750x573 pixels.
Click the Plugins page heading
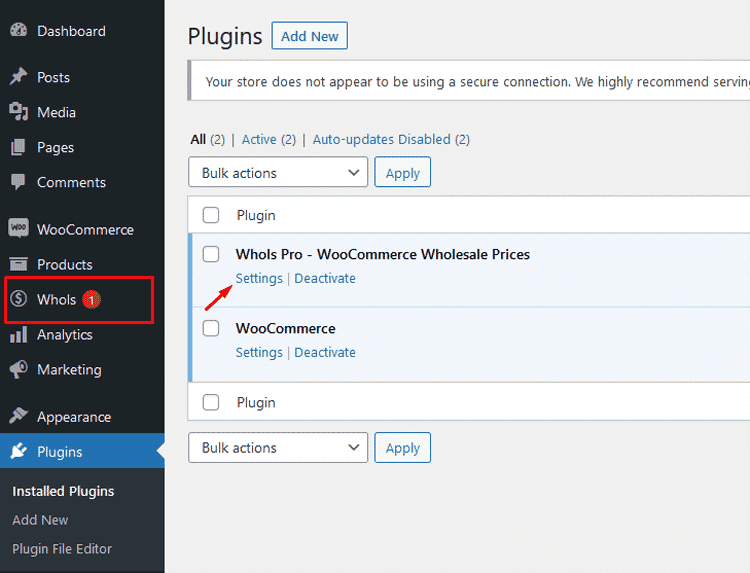click(x=225, y=37)
